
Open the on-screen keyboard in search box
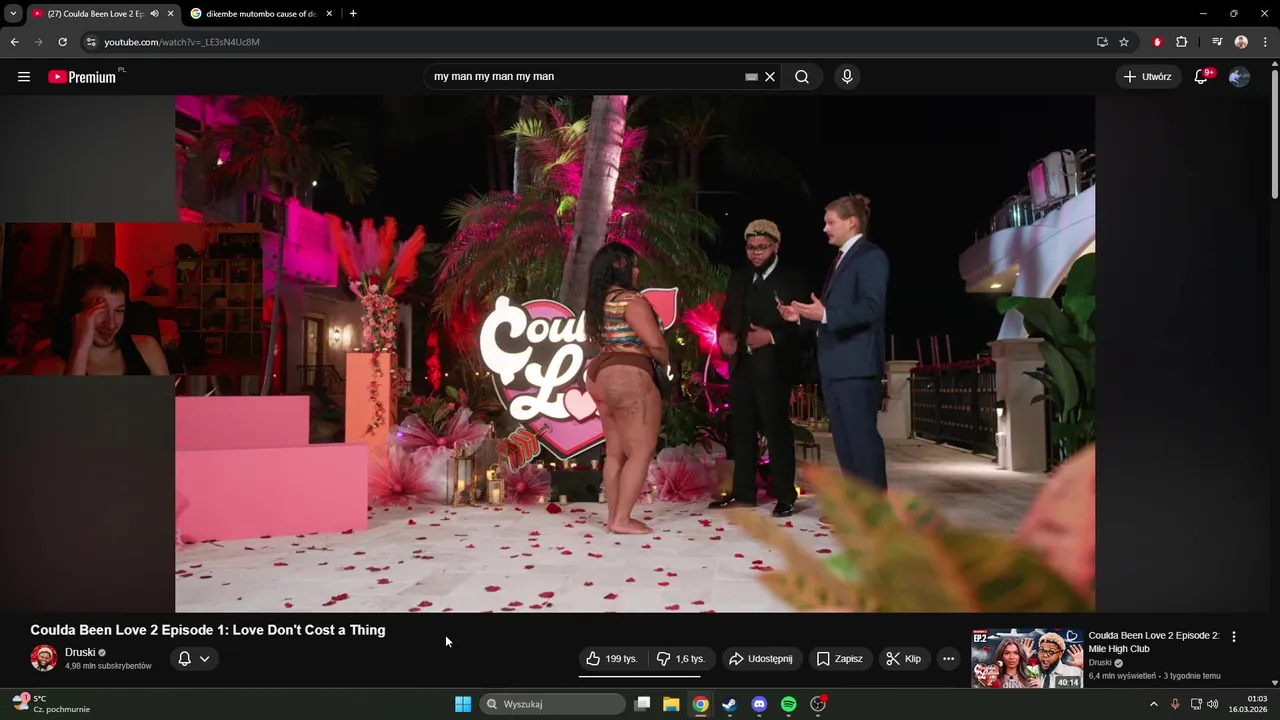tap(751, 77)
